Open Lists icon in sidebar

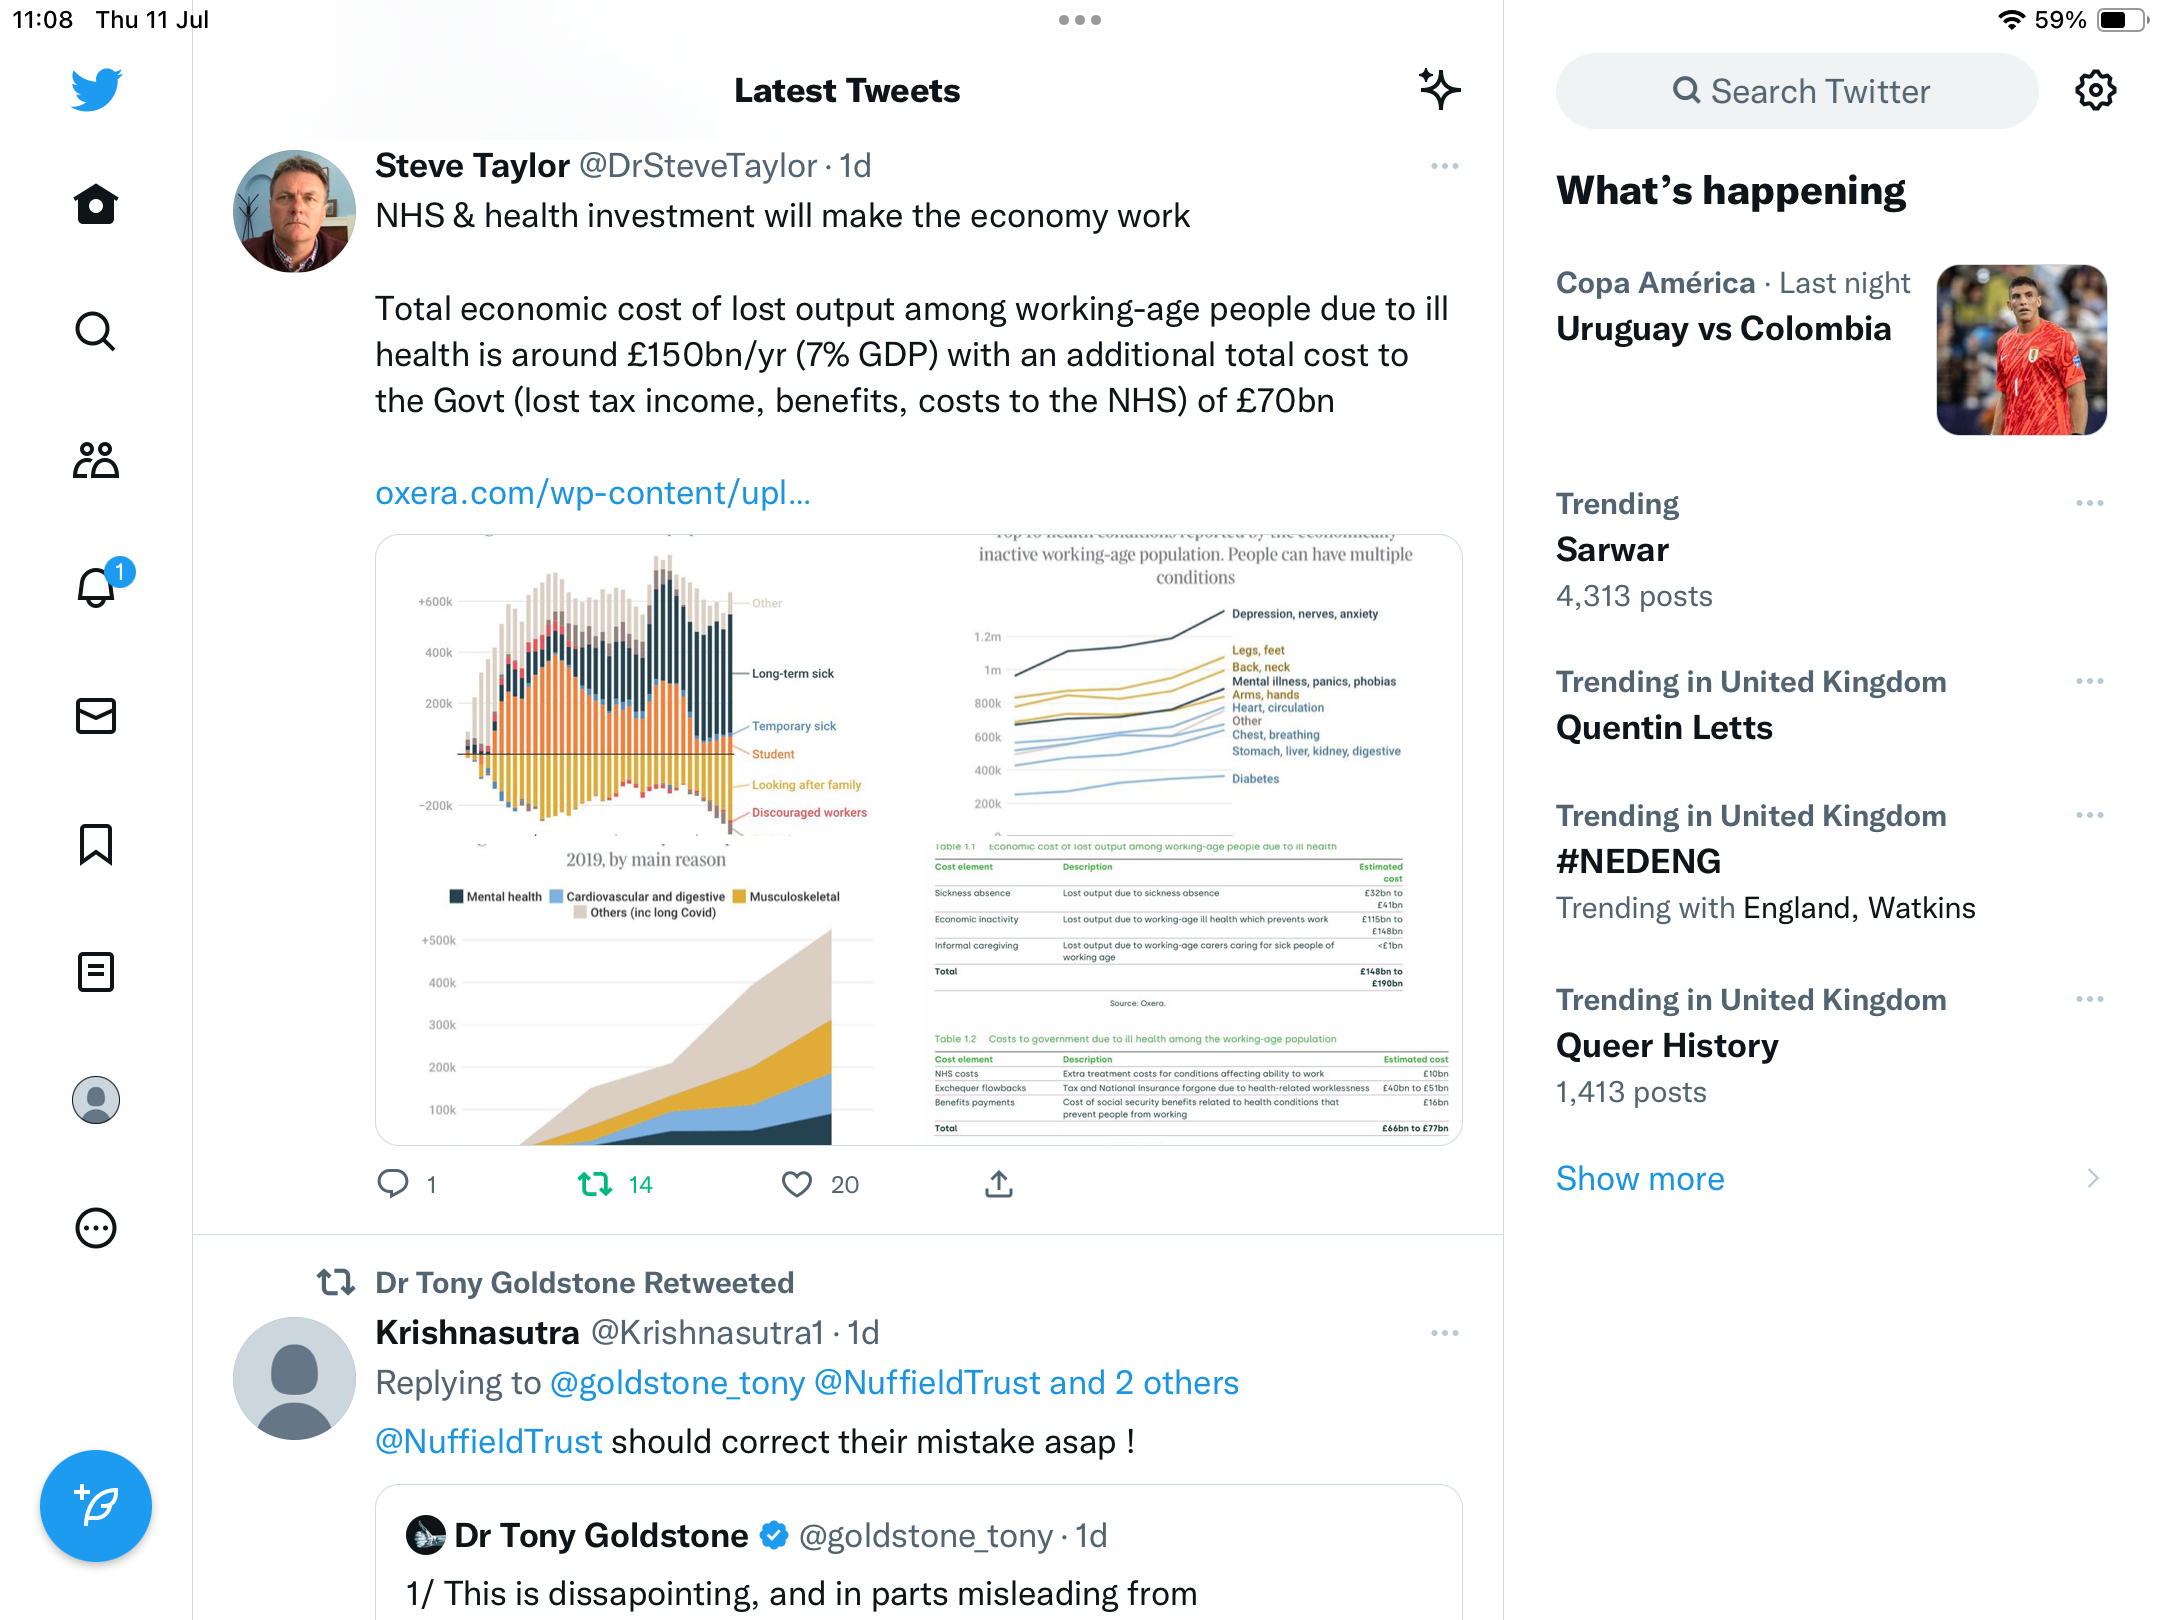[x=96, y=972]
